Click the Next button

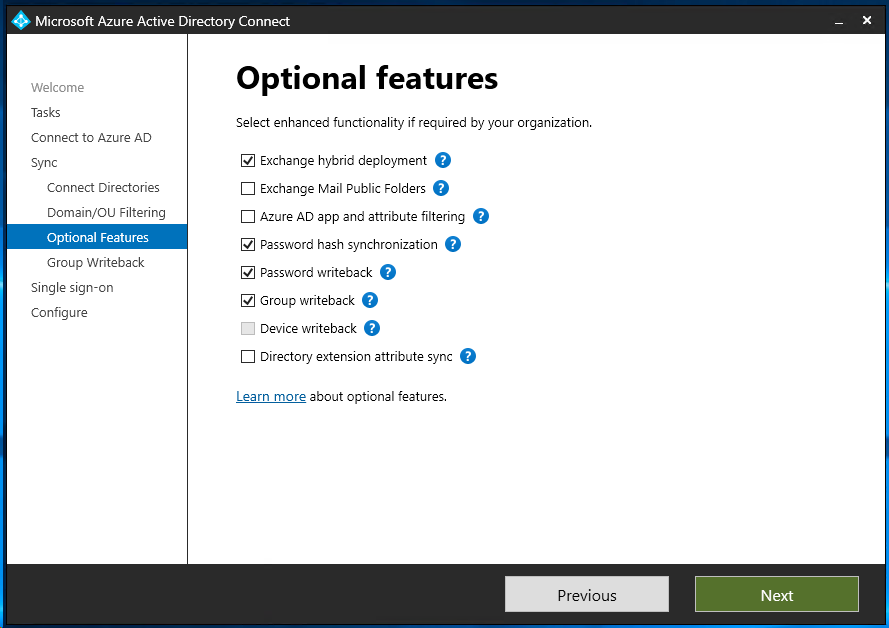click(x=777, y=595)
